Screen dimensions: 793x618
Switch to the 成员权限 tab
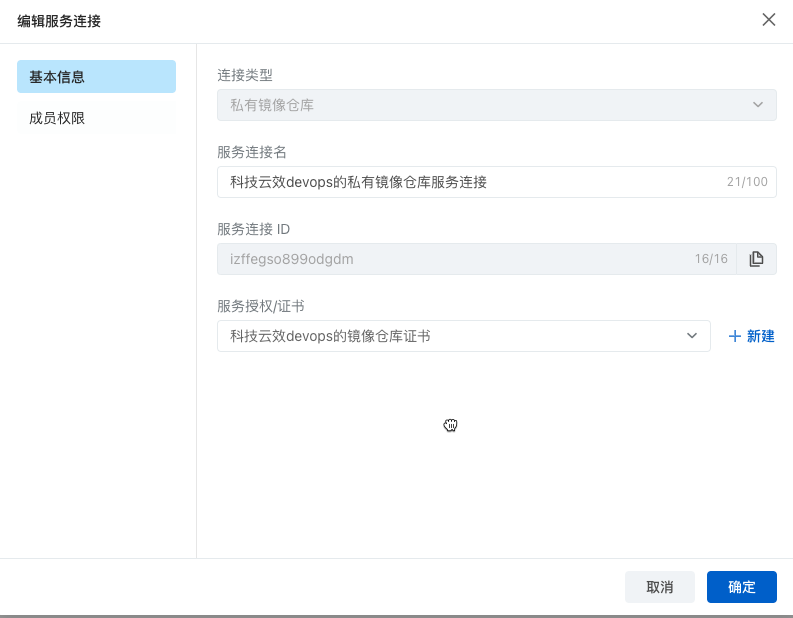click(96, 118)
